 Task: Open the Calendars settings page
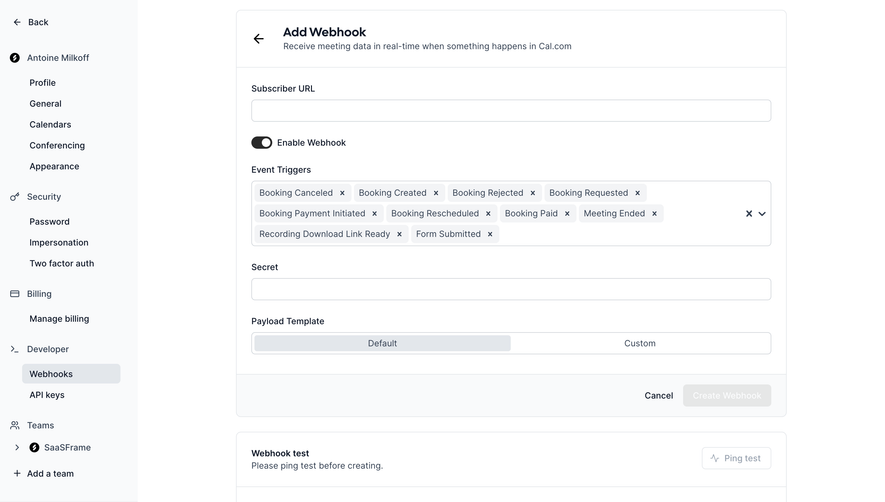[50, 124]
